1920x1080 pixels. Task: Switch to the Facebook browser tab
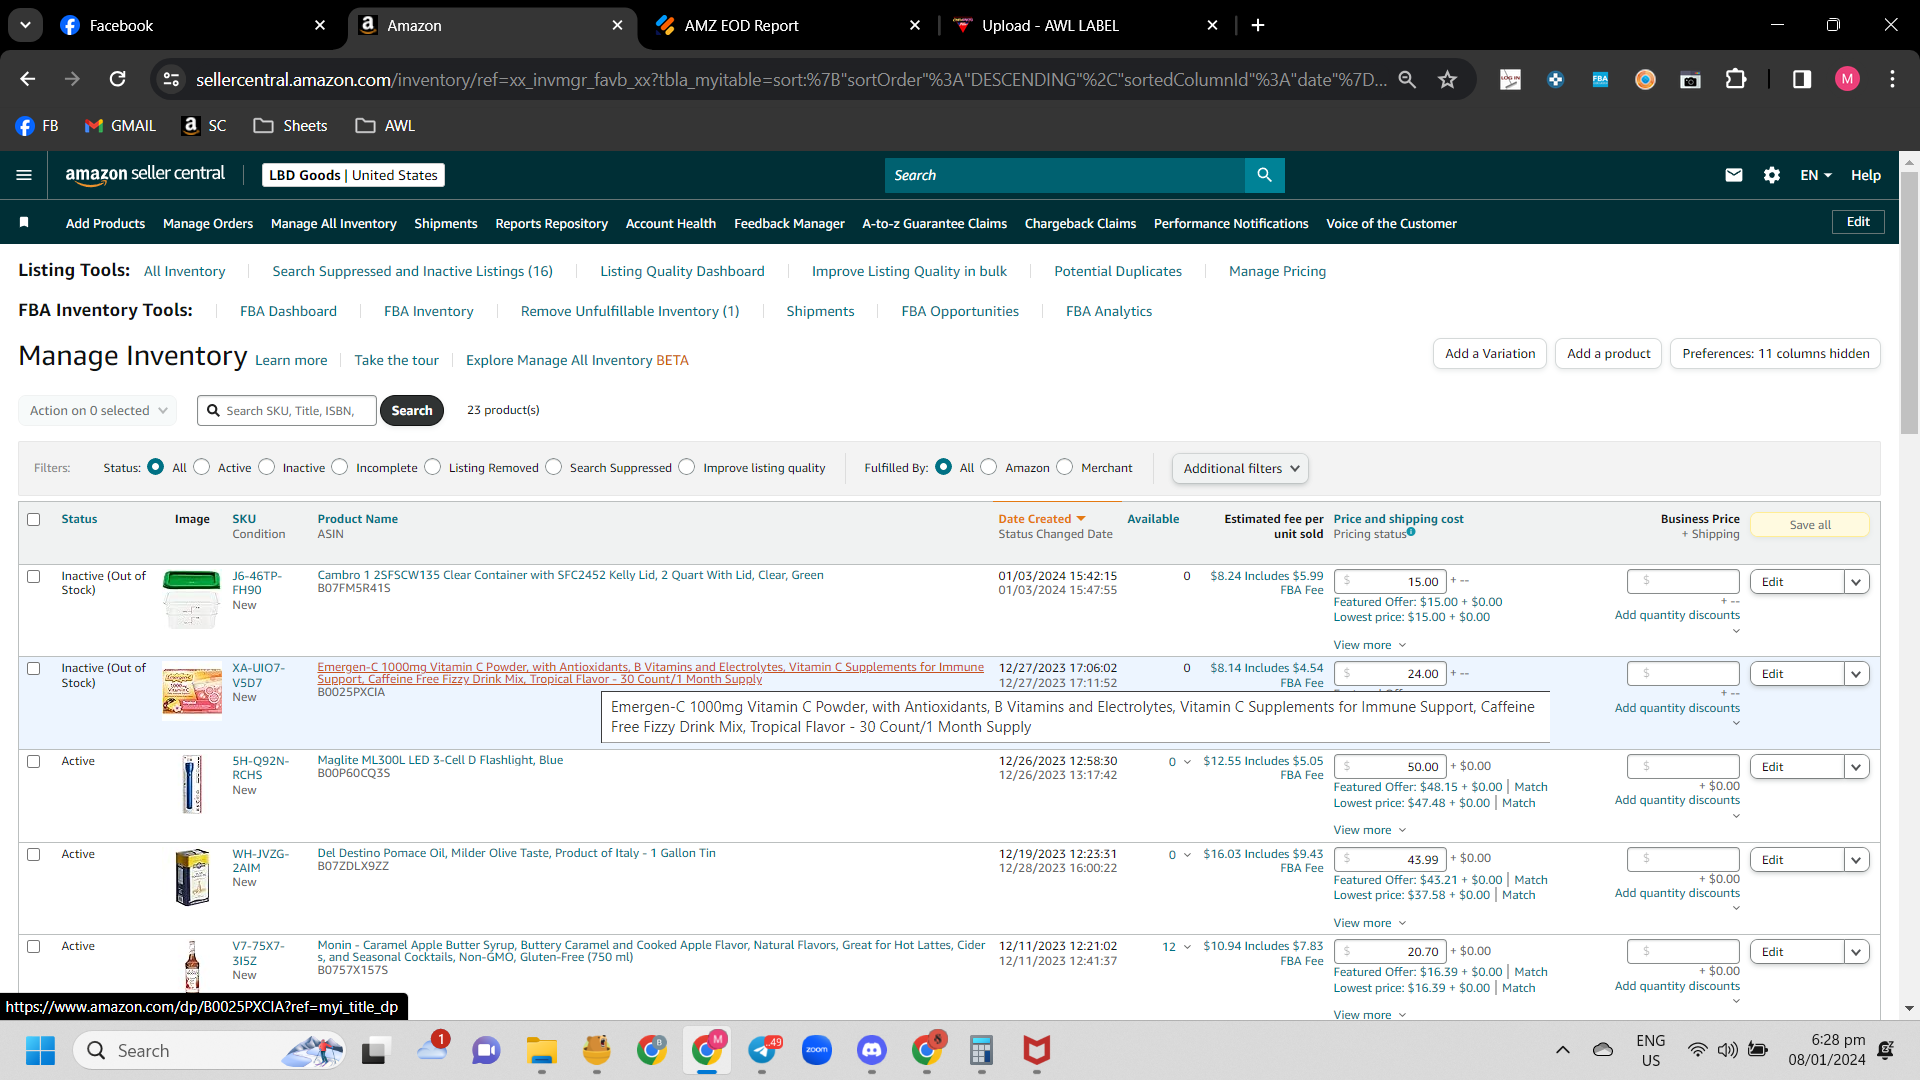click(x=193, y=25)
